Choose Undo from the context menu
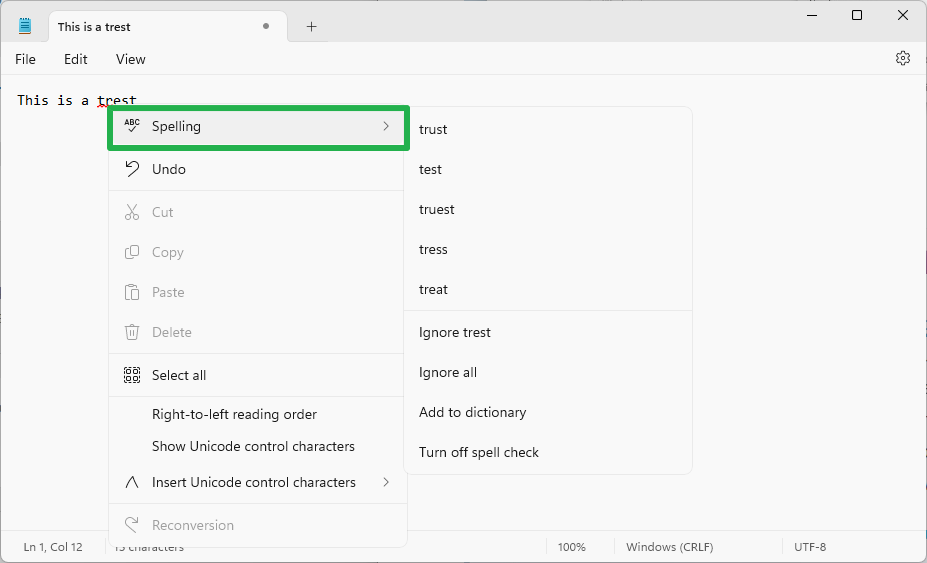The width and height of the screenshot is (927, 563). (258, 169)
